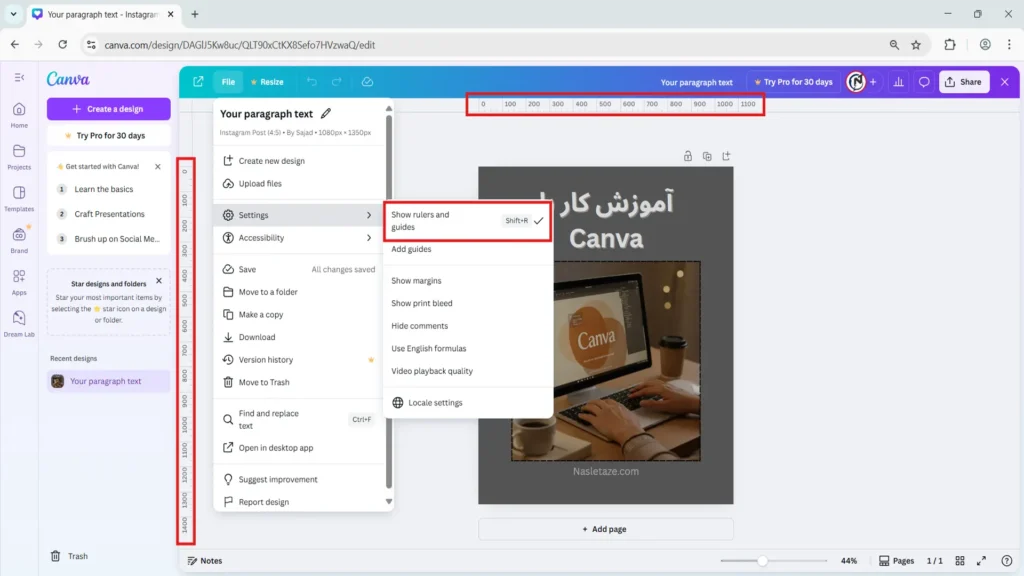
Task: Open Video playback quality
Action: (468, 371)
